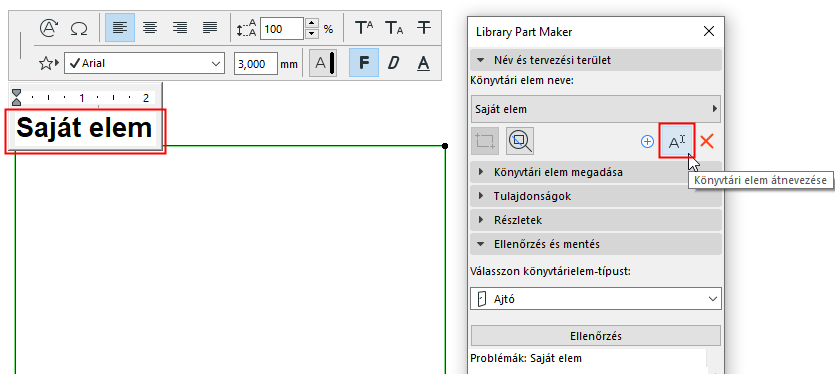
Task: Align text right
Action: (179, 28)
